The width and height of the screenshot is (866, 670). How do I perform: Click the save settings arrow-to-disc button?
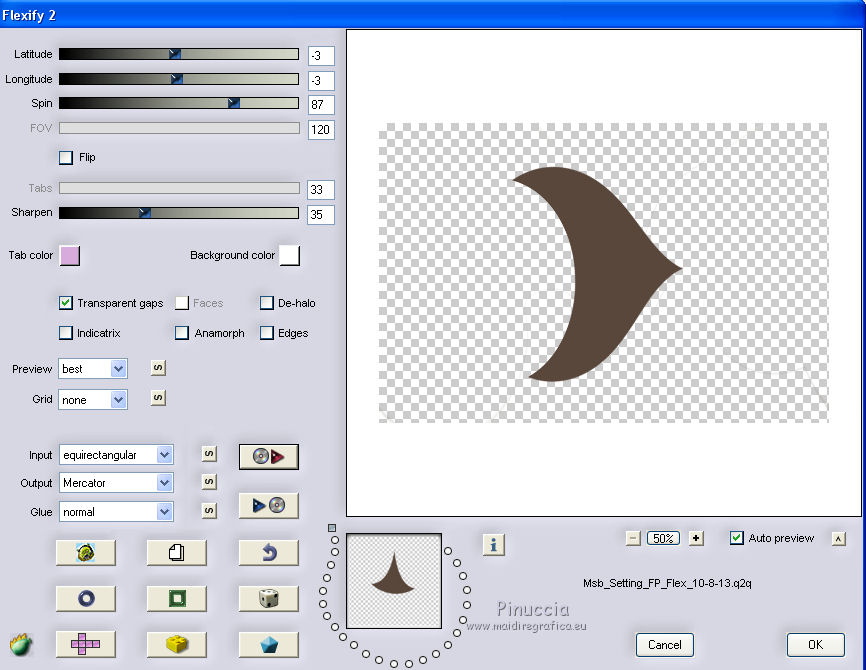click(x=268, y=505)
